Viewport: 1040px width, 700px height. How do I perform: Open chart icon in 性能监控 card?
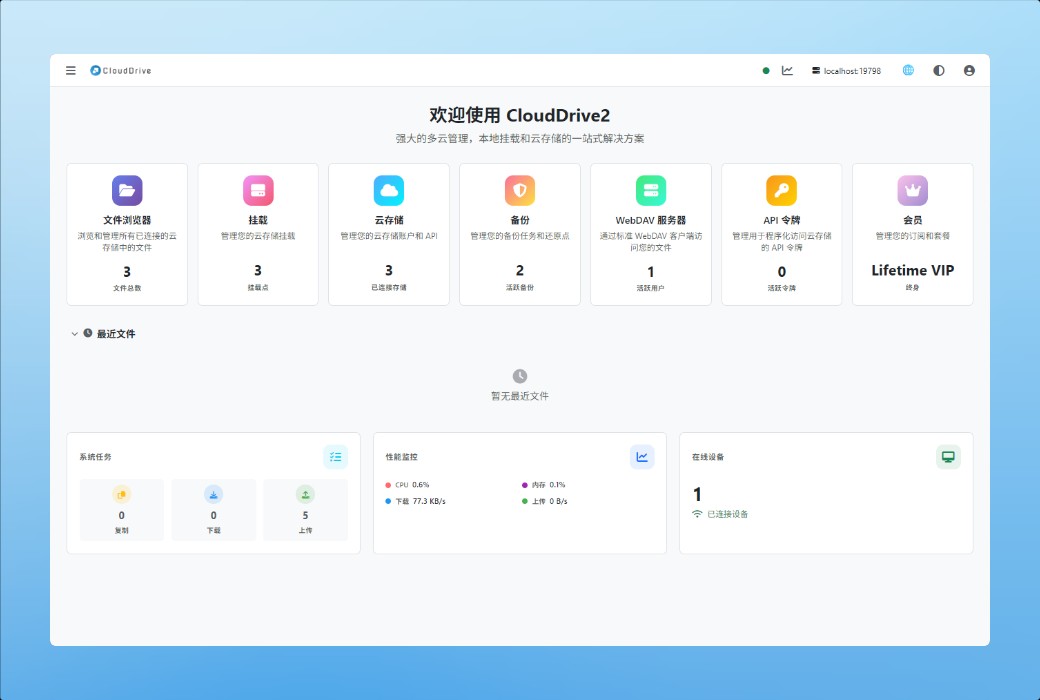642,456
